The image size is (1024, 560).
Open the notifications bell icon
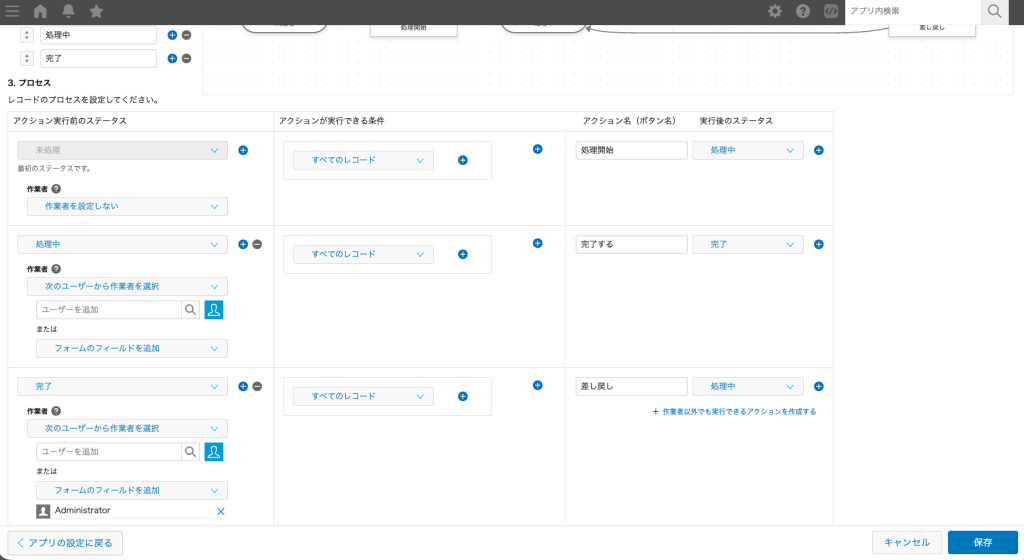(68, 11)
